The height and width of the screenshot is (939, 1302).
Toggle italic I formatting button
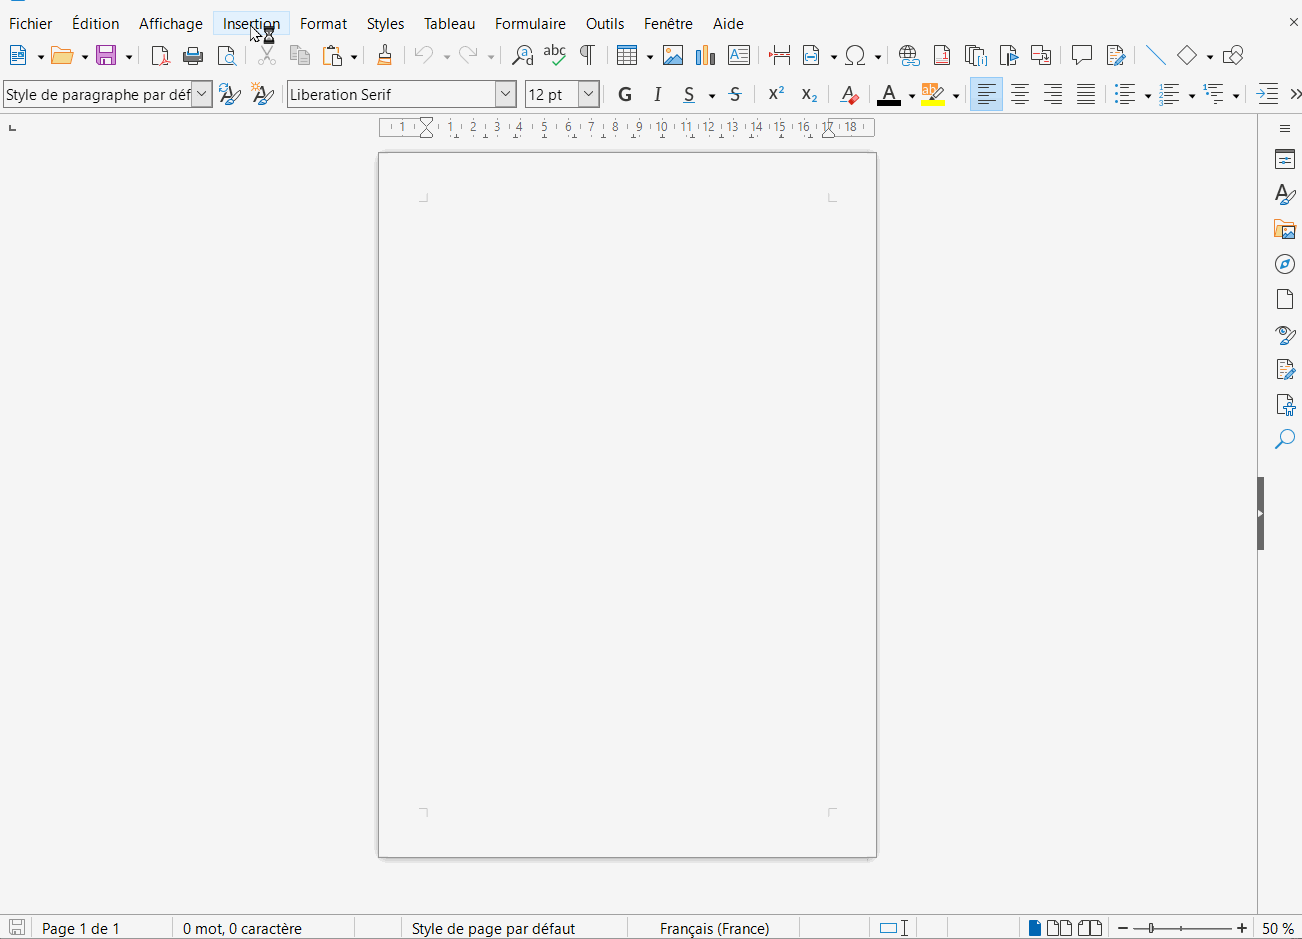pyautogui.click(x=657, y=95)
